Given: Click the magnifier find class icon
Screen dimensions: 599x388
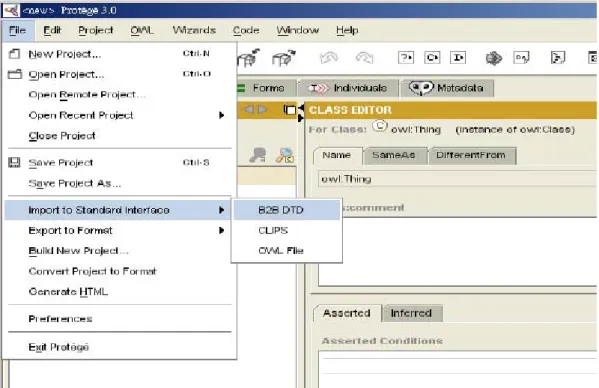Looking at the screenshot, I should coord(285,155).
